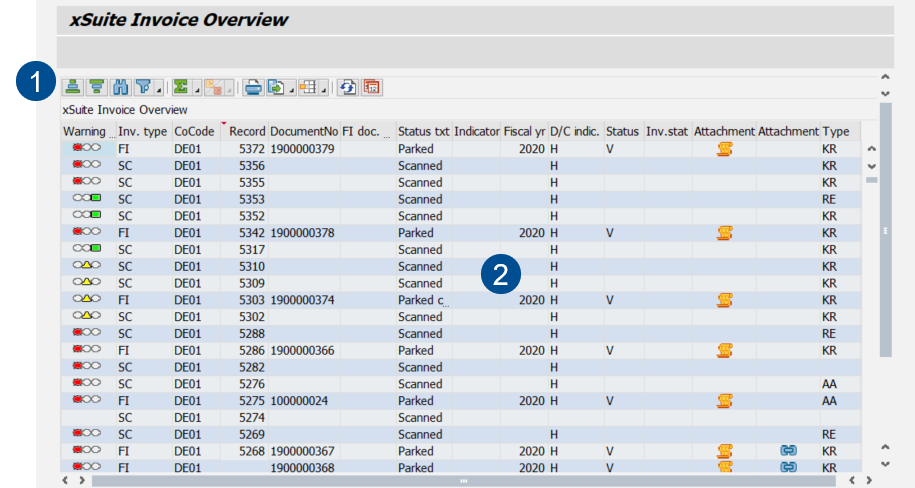Open the layout grid dropdown arrow

(324, 89)
